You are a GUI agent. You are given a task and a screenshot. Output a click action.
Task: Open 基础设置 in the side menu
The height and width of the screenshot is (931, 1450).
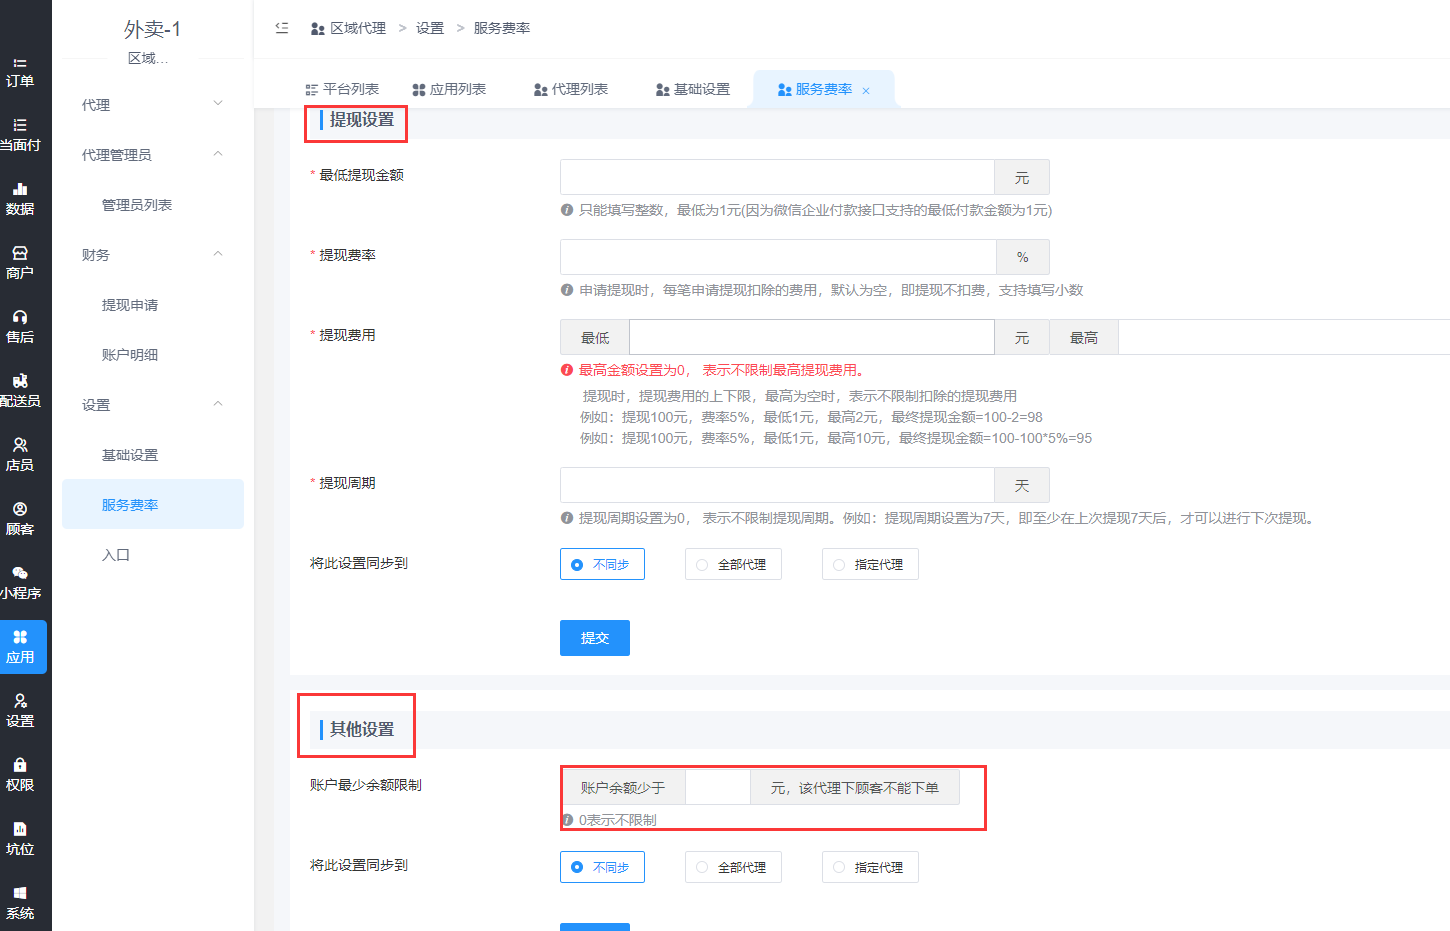[153, 454]
